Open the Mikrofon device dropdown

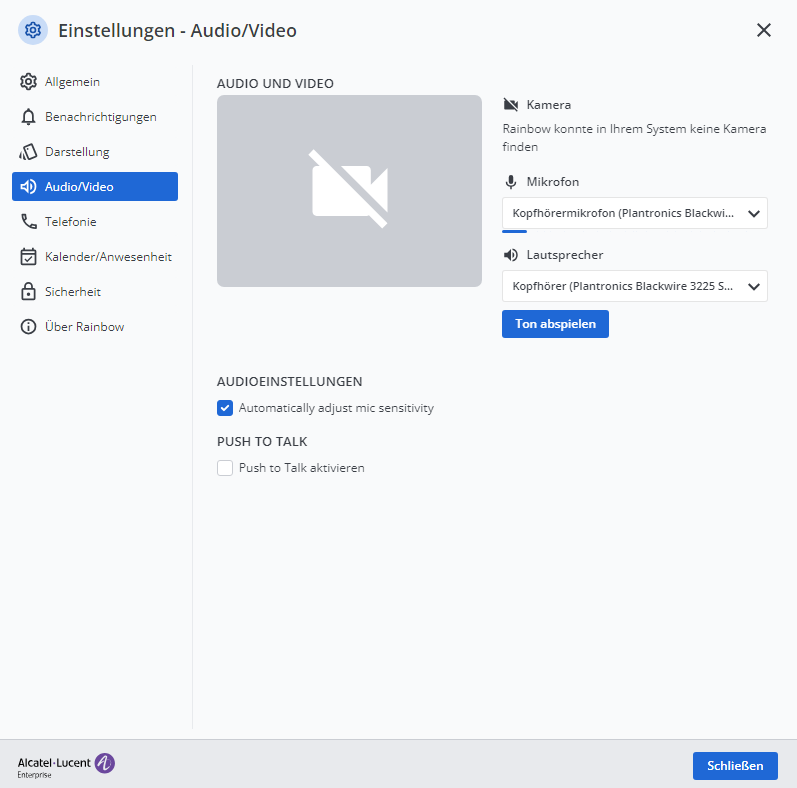(634, 213)
